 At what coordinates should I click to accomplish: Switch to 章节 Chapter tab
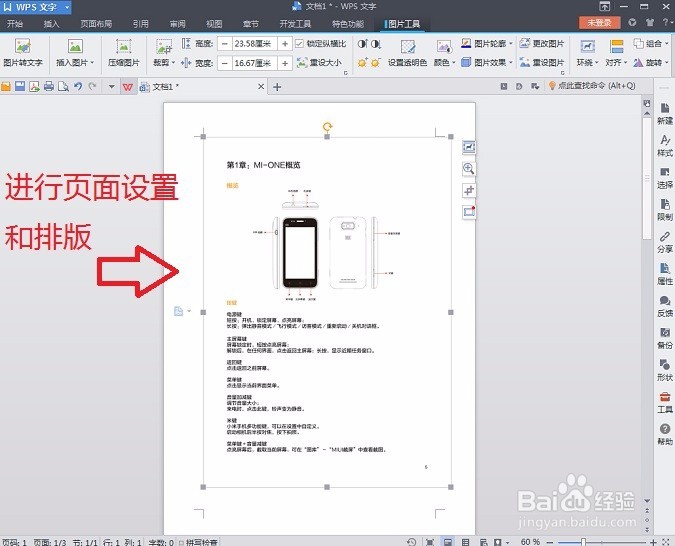pyautogui.click(x=251, y=24)
